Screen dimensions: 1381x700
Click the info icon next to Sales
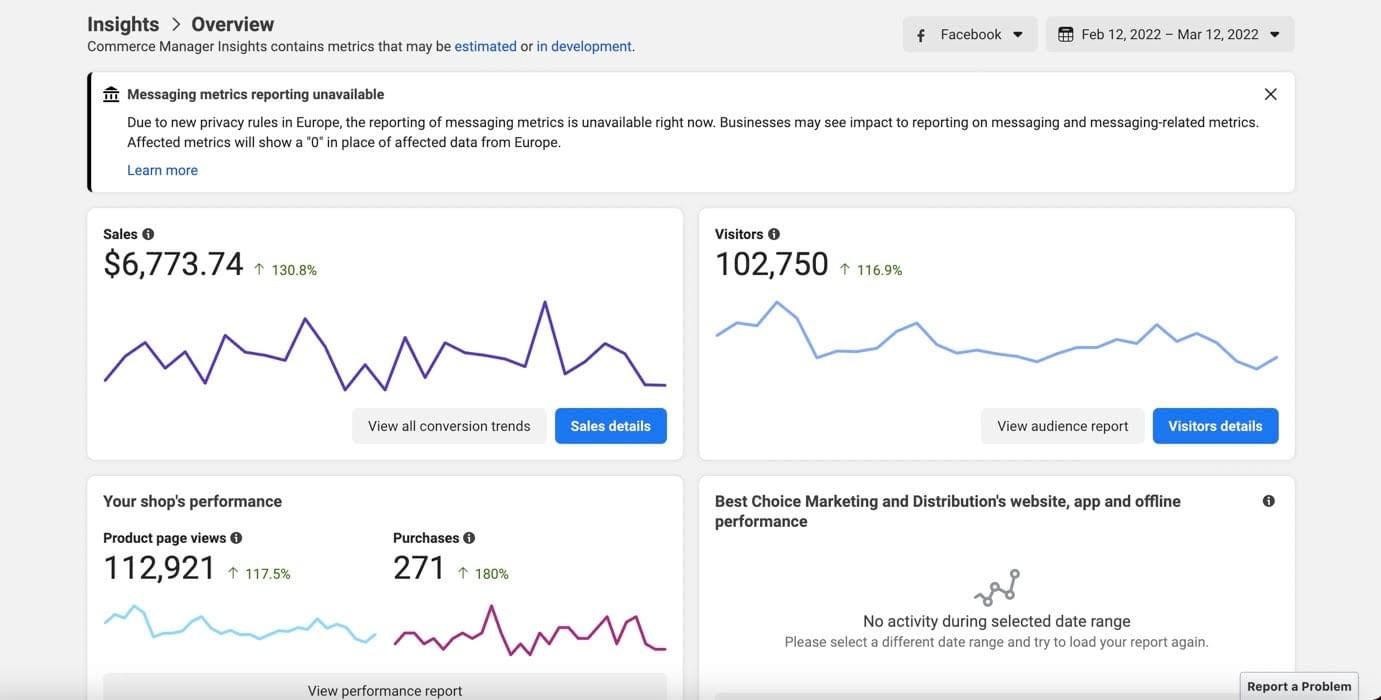[x=148, y=234]
